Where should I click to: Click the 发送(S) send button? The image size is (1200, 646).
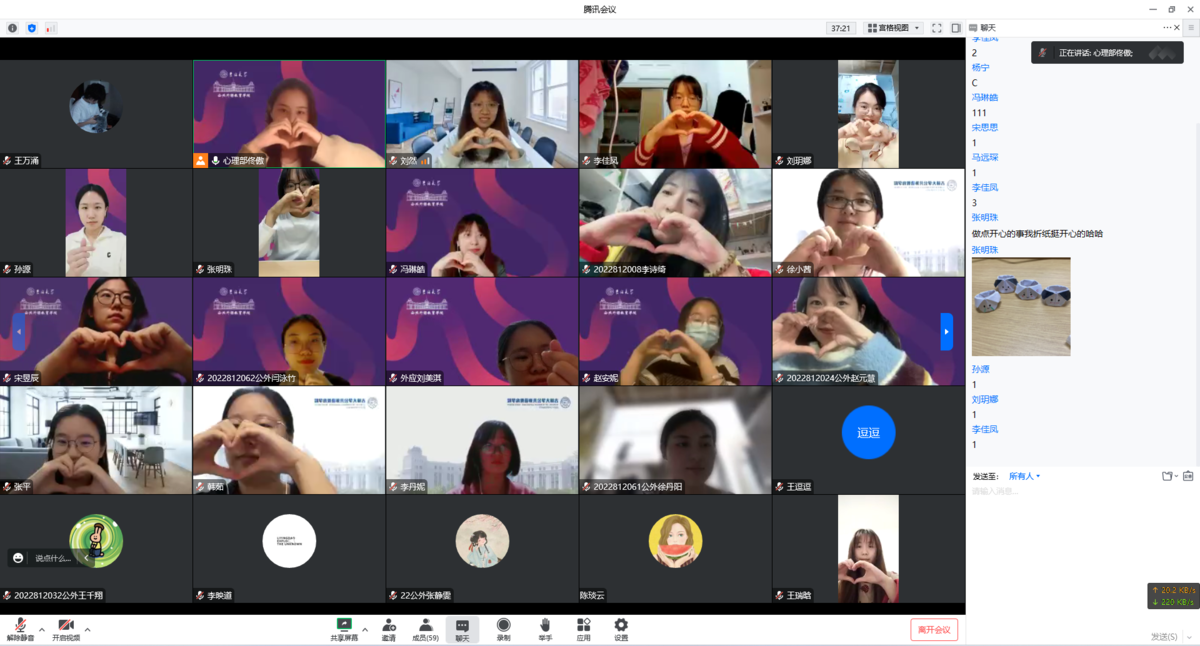(x=1162, y=636)
